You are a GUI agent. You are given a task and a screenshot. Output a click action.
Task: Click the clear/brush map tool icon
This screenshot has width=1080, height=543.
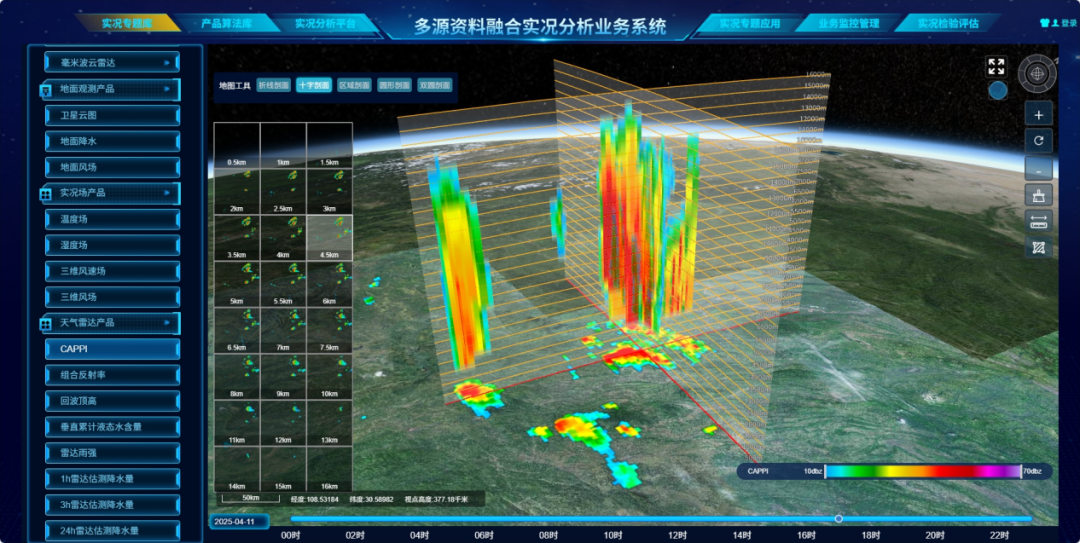pos(1039,195)
